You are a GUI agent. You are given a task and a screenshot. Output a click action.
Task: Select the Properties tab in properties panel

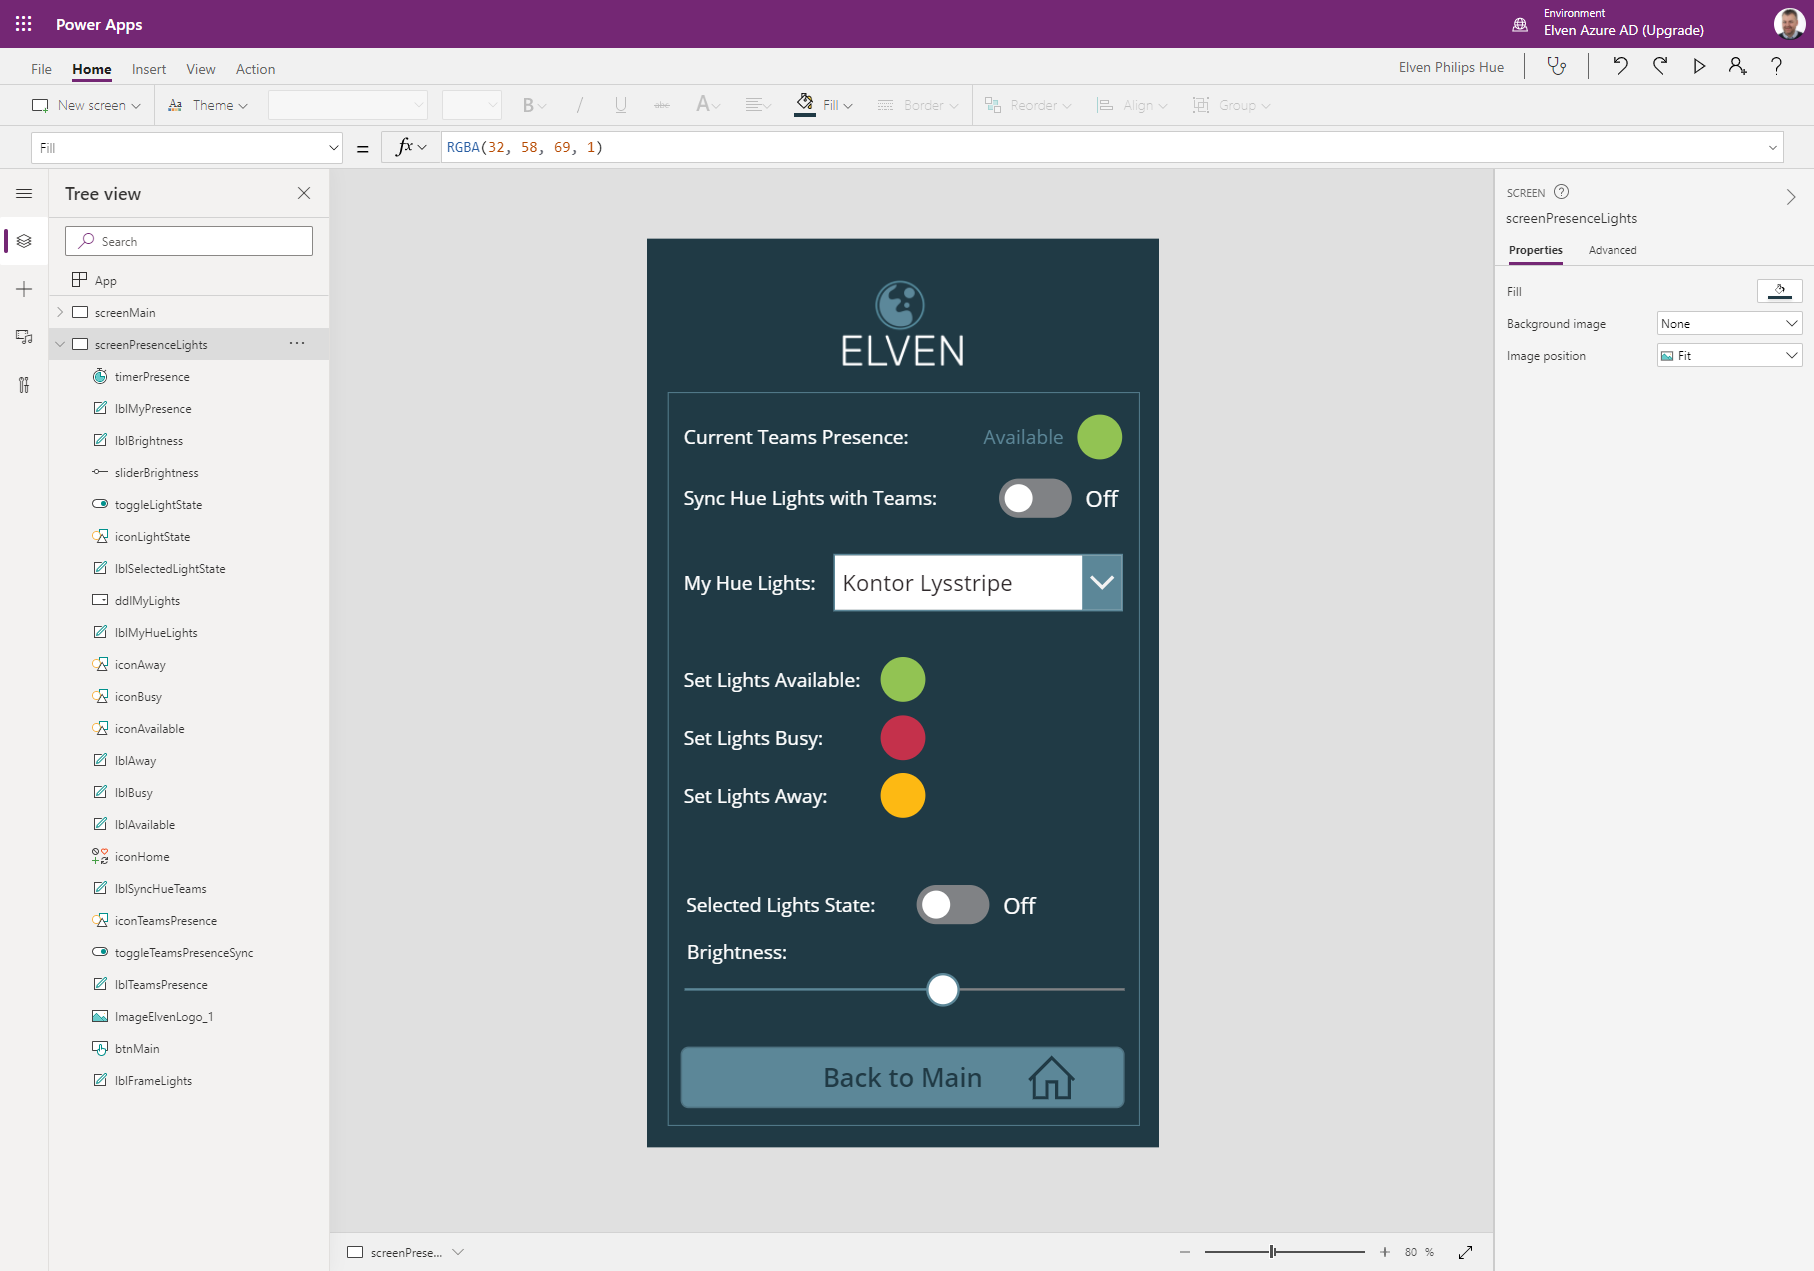point(1536,250)
